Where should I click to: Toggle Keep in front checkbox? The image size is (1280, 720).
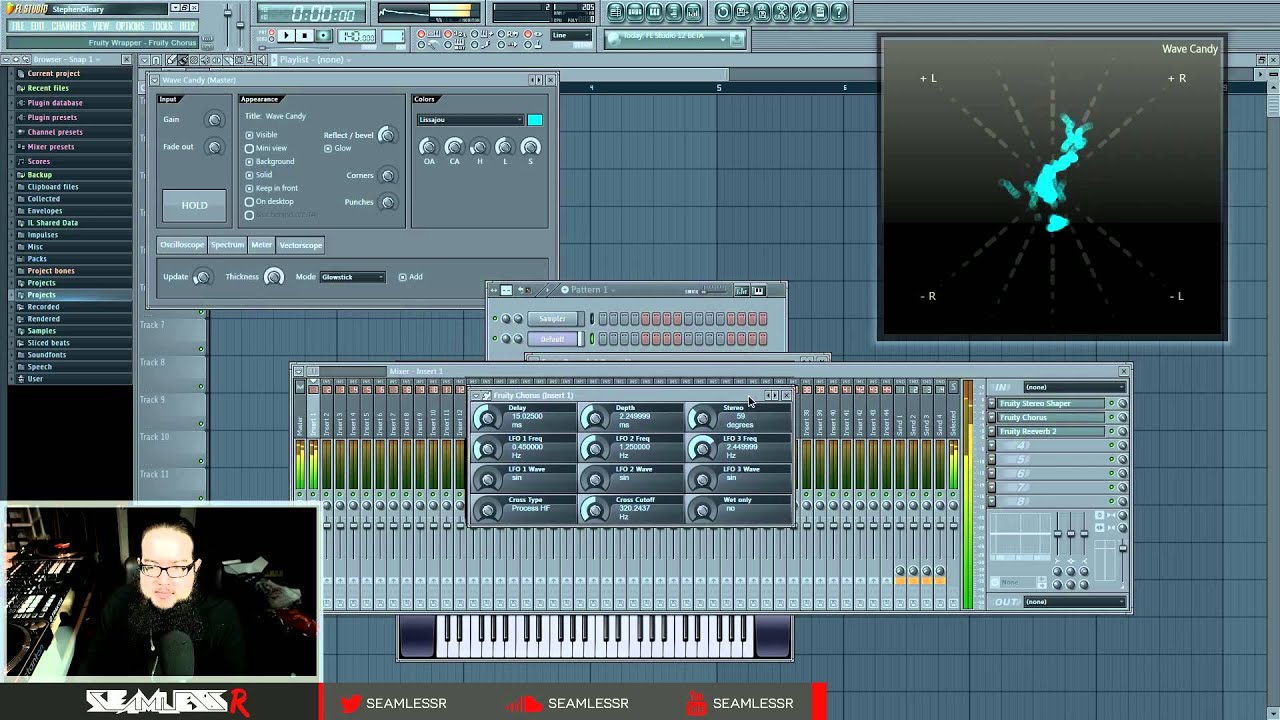pyautogui.click(x=249, y=188)
